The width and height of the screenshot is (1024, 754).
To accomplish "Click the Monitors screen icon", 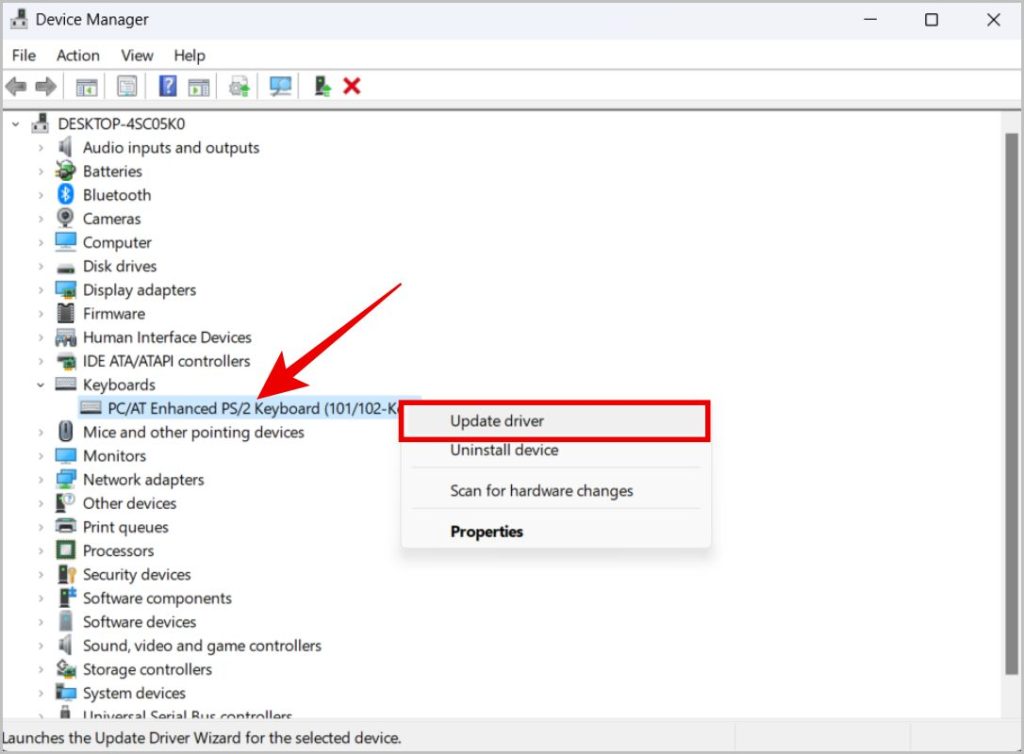I will (65, 455).
